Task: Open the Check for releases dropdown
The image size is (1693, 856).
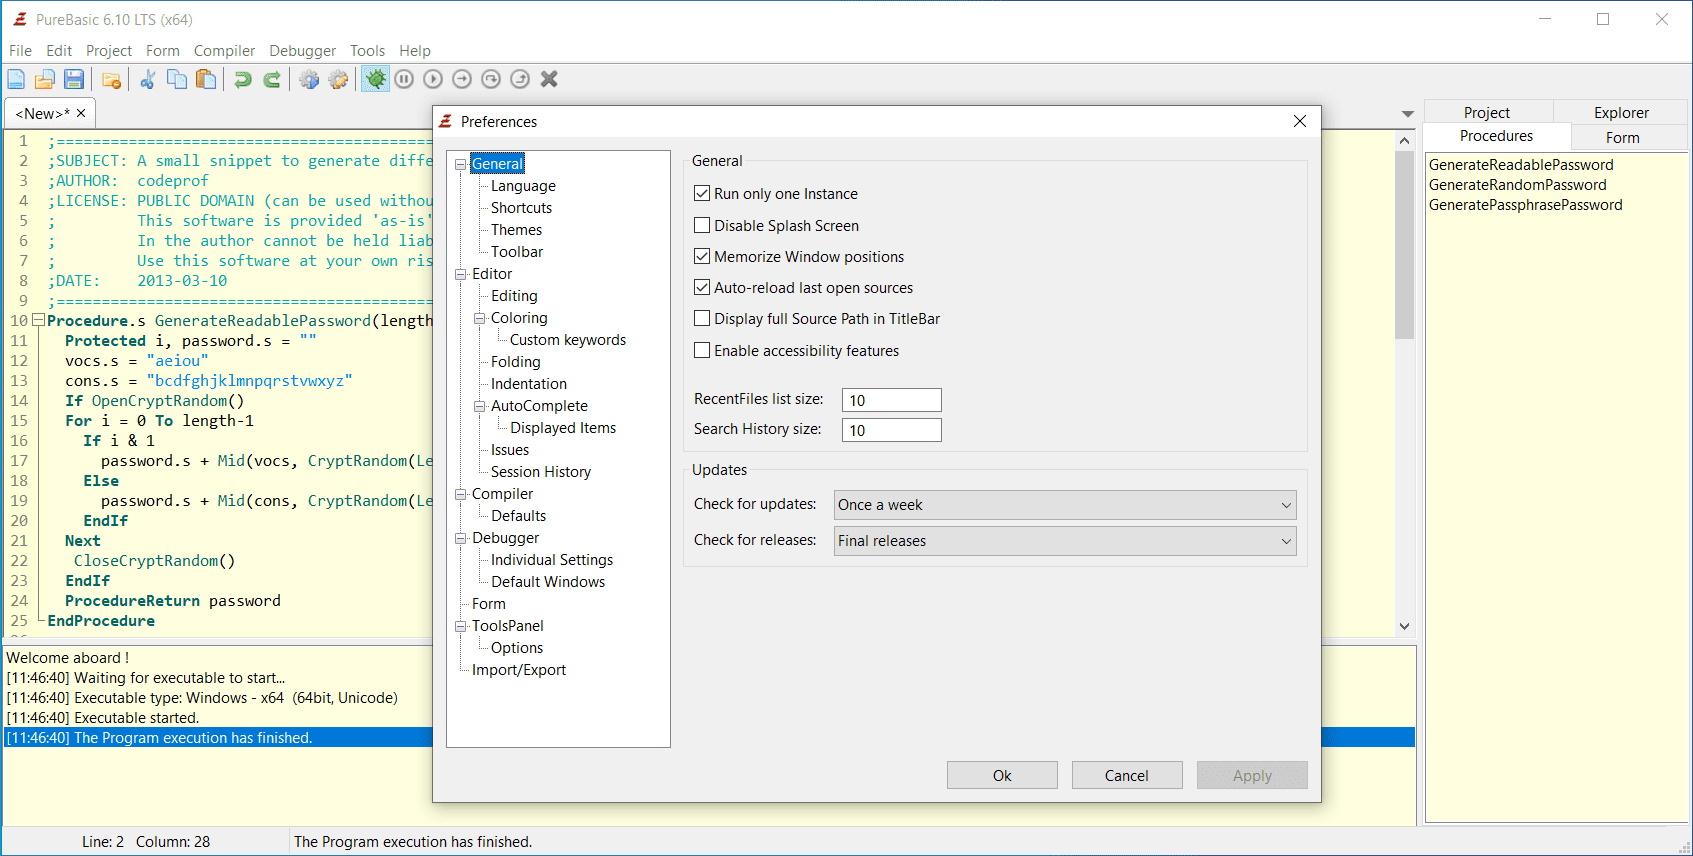Action: tap(1065, 541)
